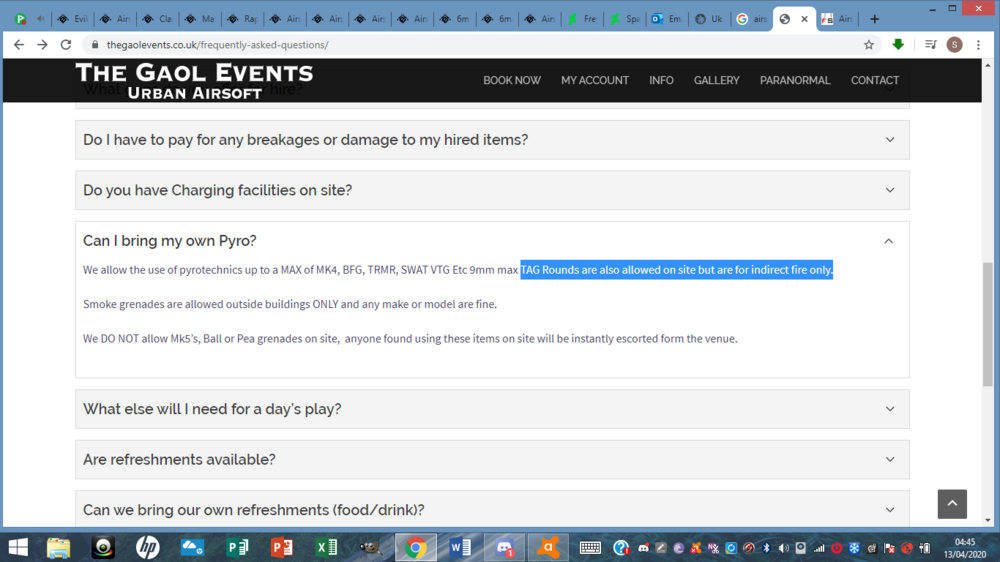
Task: Click the address bar URL field
Action: 450,45
